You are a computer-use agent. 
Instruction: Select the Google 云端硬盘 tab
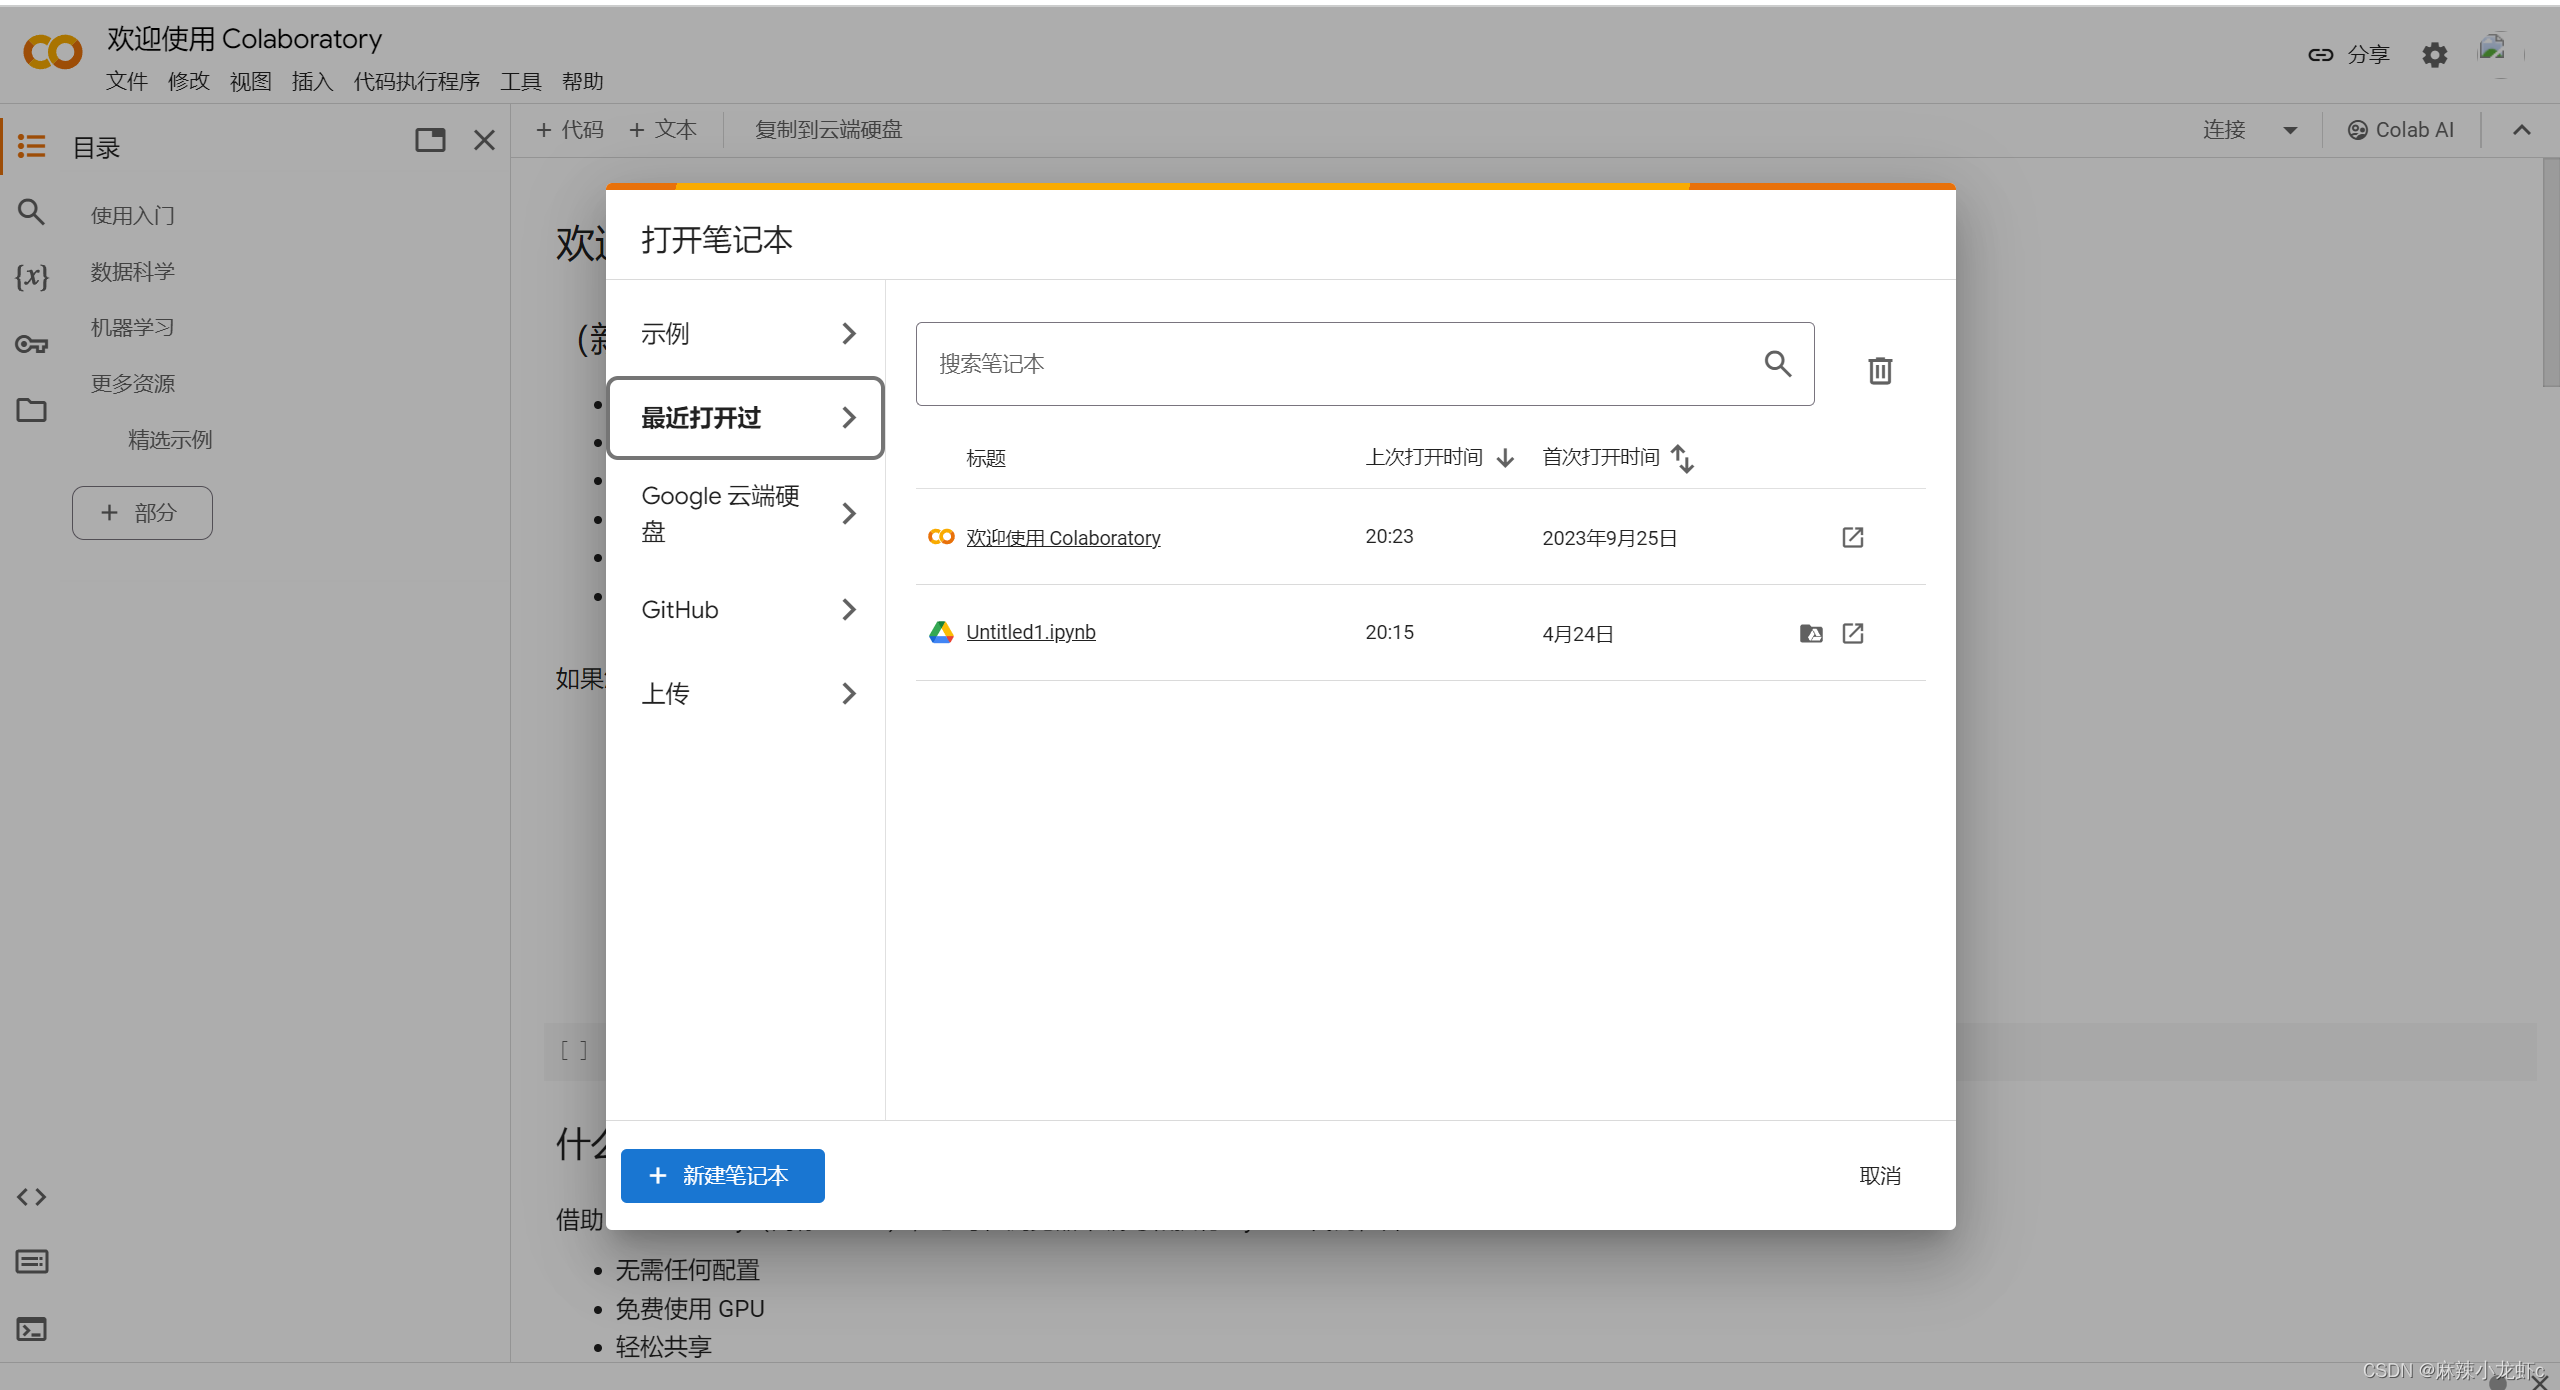click(746, 513)
